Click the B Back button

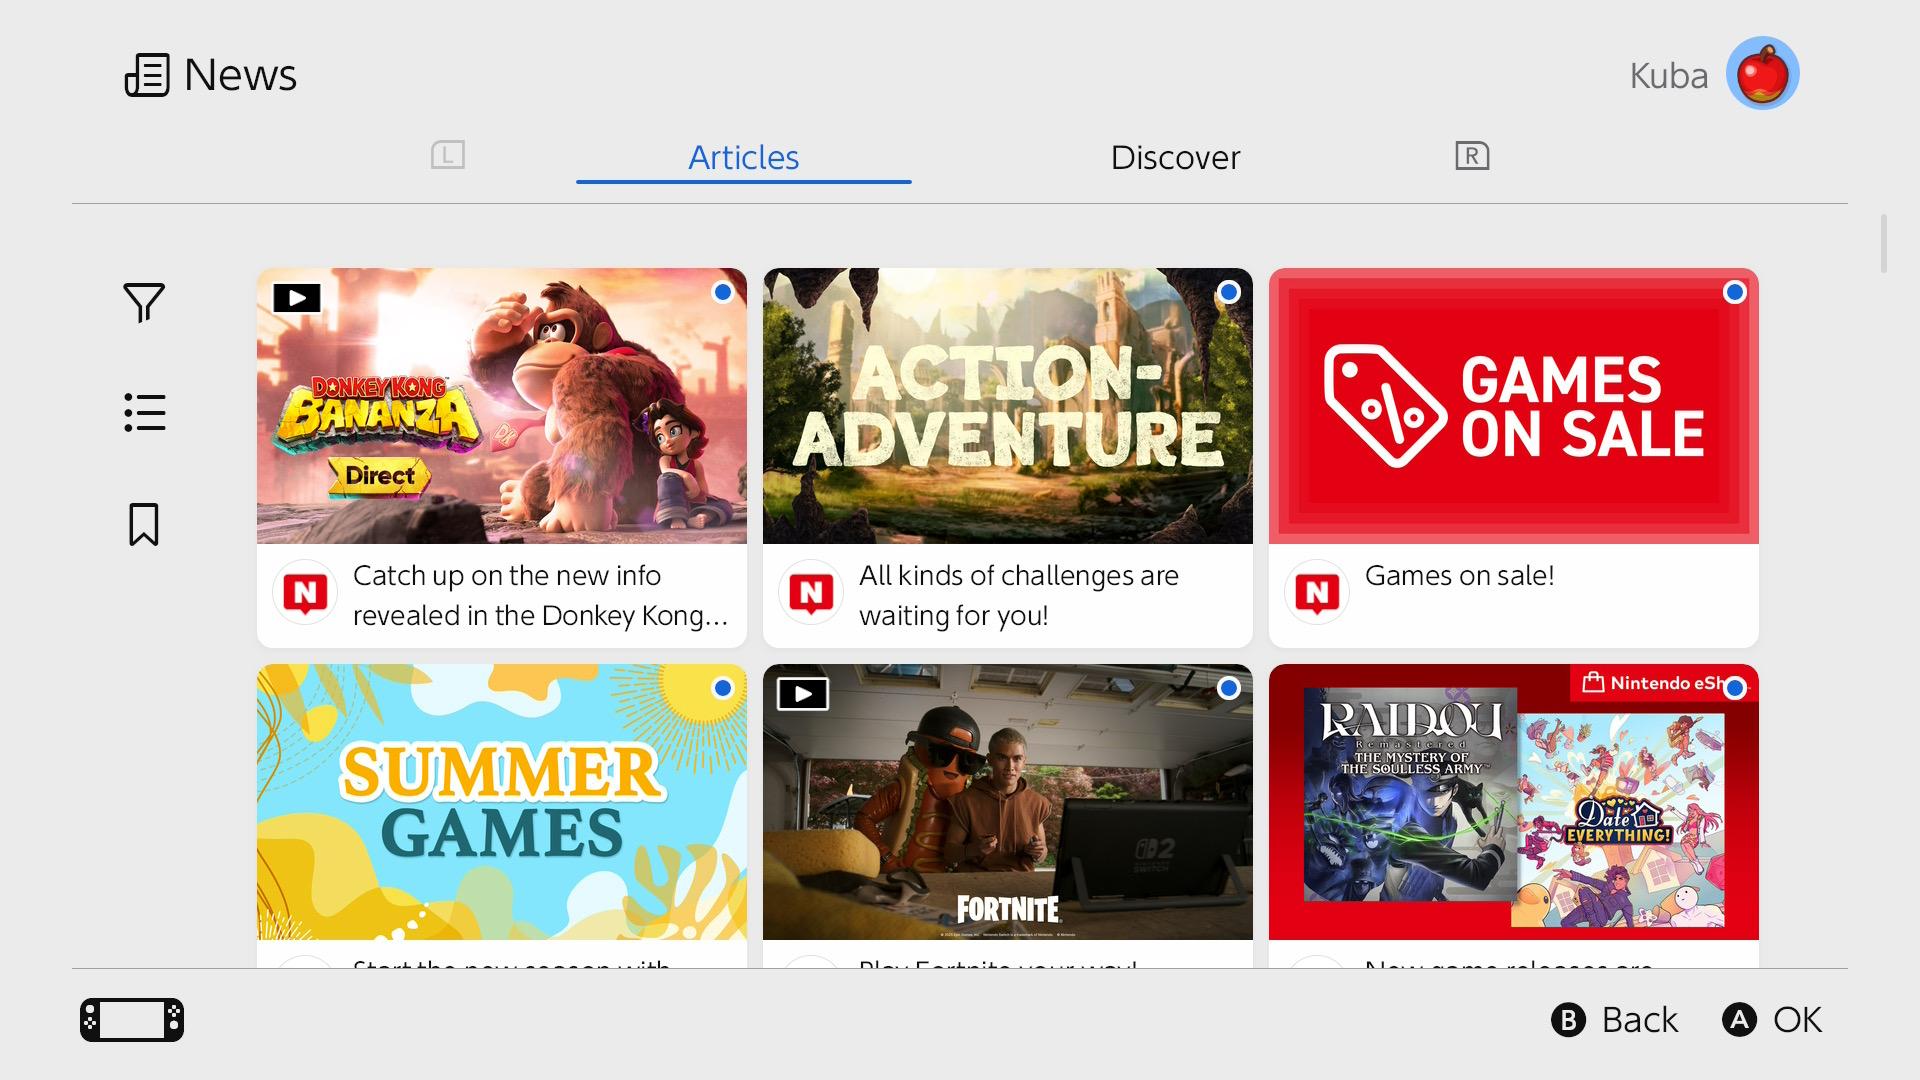(x=1614, y=1020)
